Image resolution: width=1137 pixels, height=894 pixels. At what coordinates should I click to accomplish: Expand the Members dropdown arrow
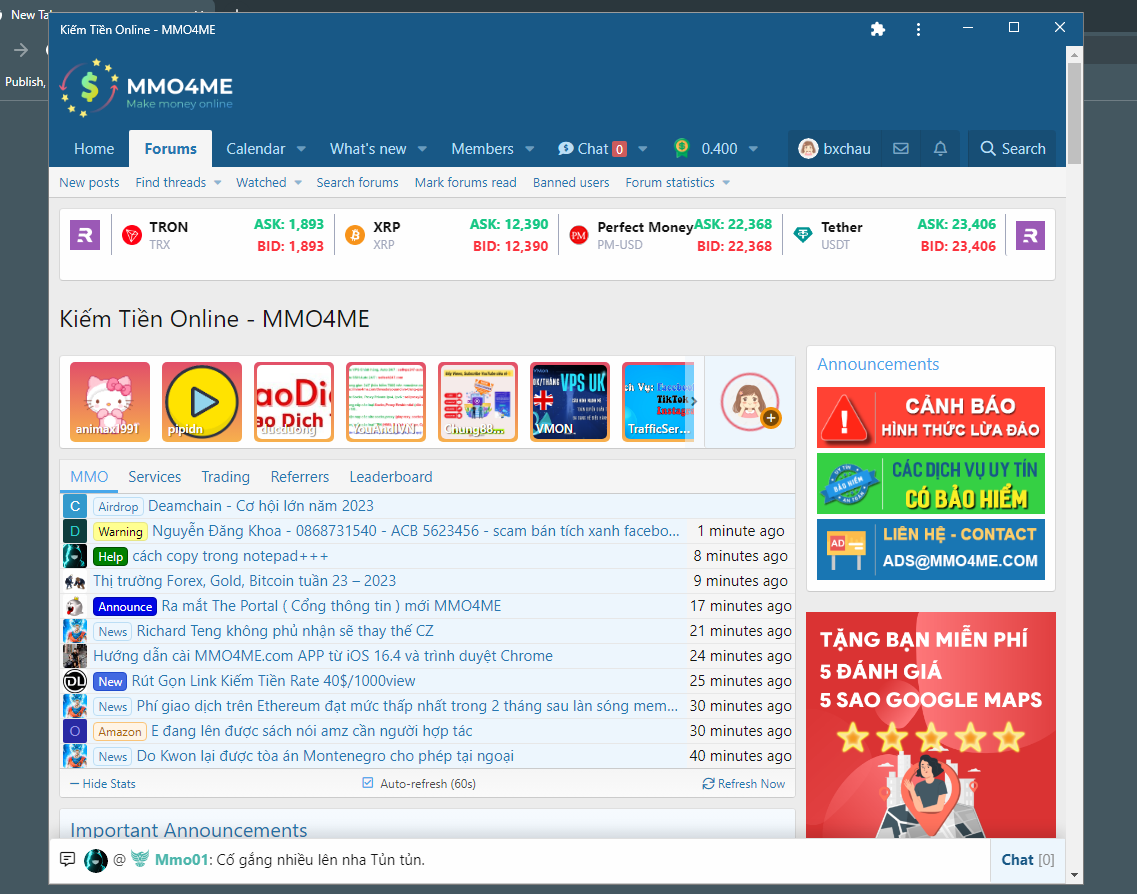click(x=529, y=149)
